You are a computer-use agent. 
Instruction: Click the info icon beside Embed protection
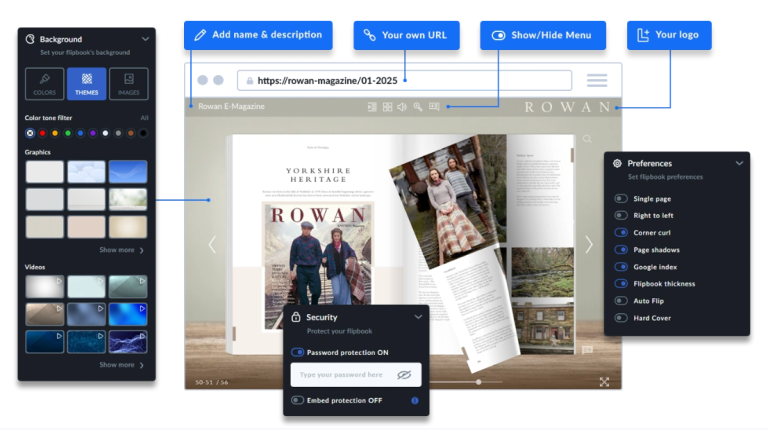pyautogui.click(x=415, y=401)
